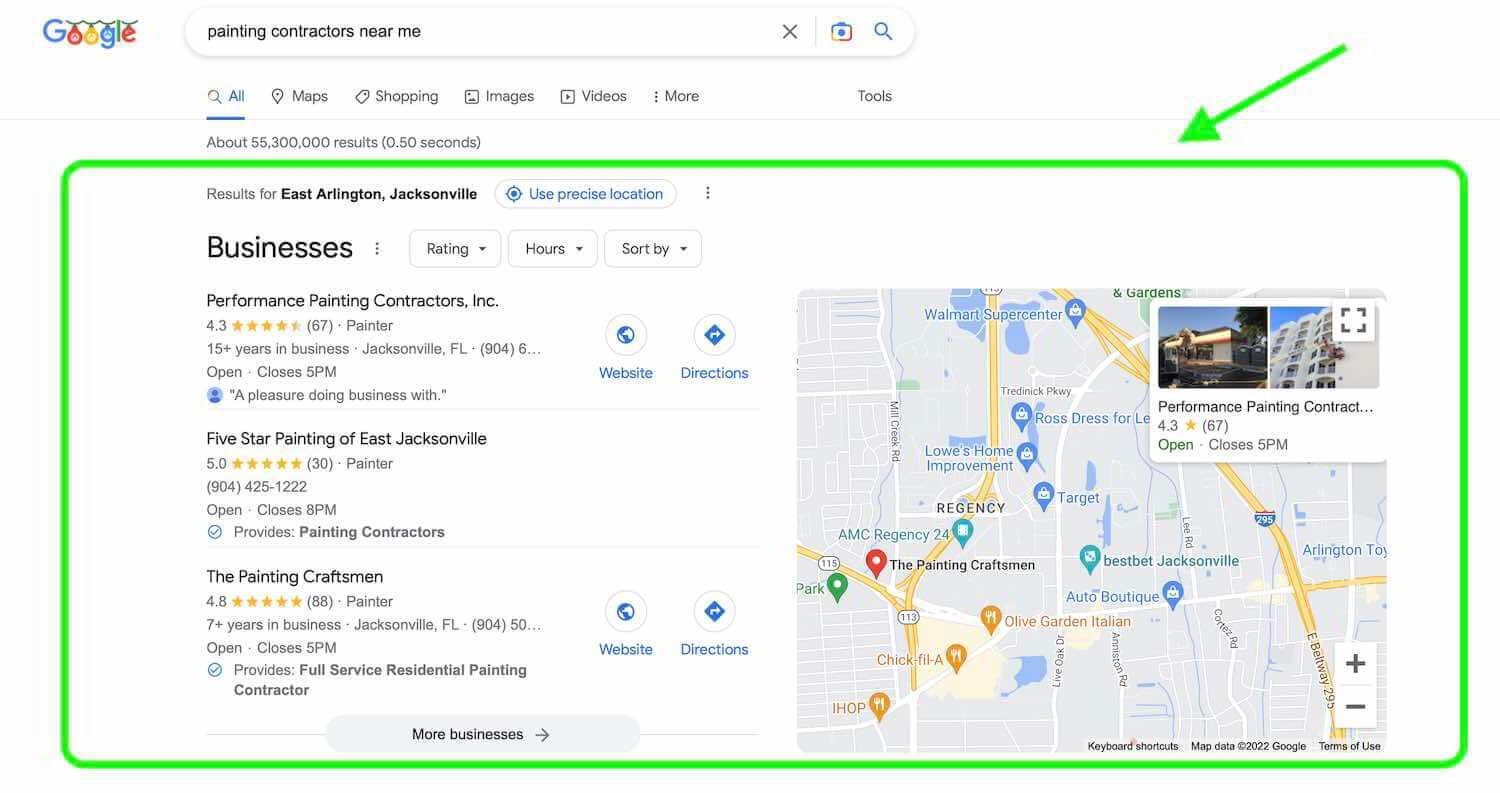Open the Rating filter dropdown

[455, 248]
